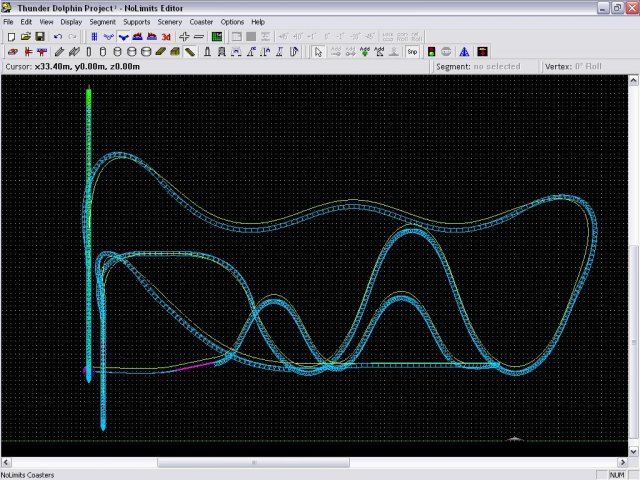Open the Options menu
Viewport: 640px width, 480px height.
[x=232, y=22]
